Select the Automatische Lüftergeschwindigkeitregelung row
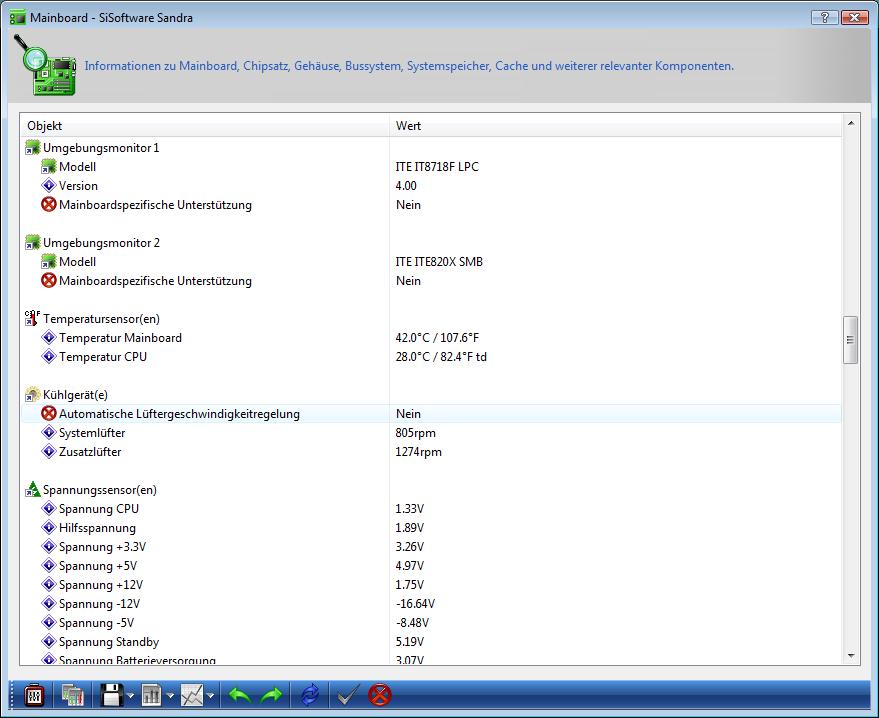Screen dimensions: 879x718 pos(431,414)
